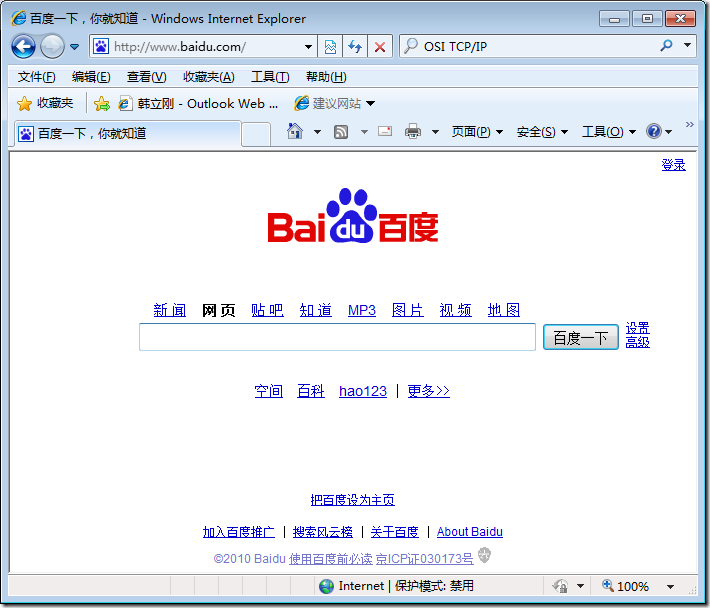Open the search provider dropdown arrow
This screenshot has width=710, height=608.
[687, 45]
